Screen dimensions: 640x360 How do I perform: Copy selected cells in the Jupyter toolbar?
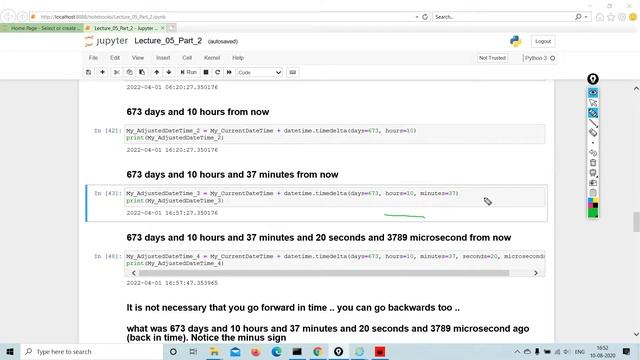pyautogui.click(x=129, y=72)
